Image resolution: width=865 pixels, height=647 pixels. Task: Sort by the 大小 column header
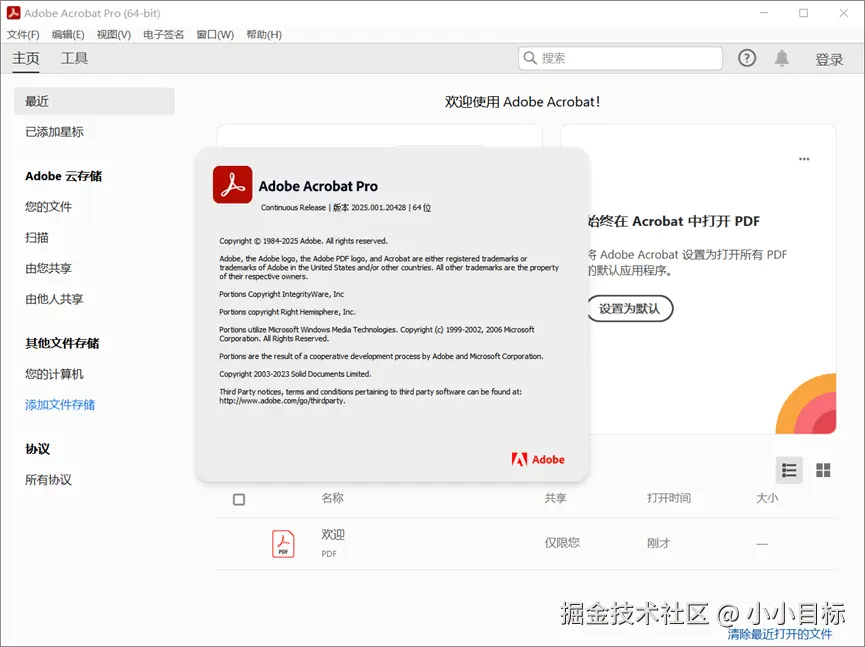click(x=767, y=498)
